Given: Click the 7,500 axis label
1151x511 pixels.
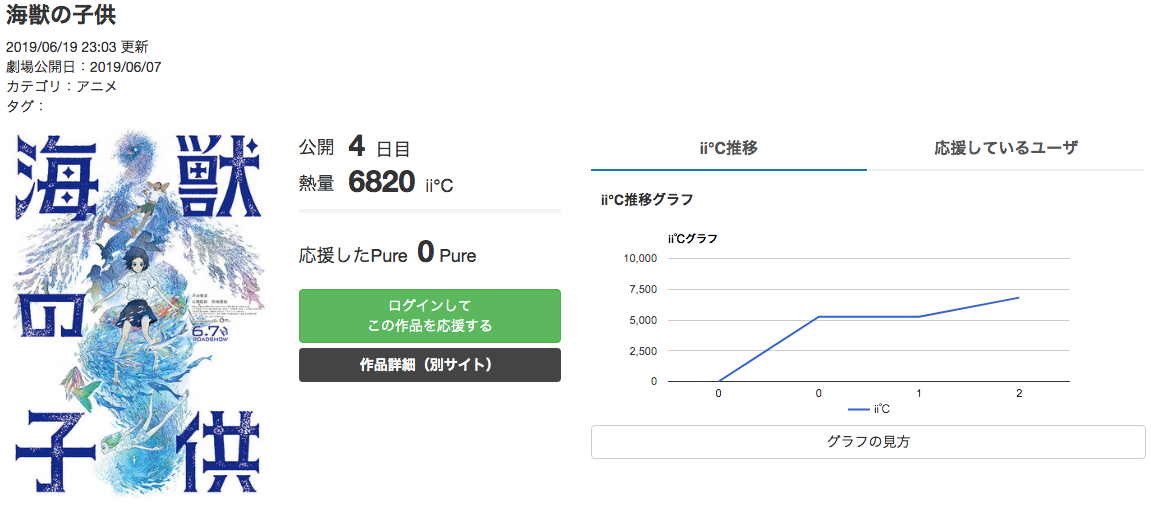Looking at the screenshot, I should click(x=645, y=289).
